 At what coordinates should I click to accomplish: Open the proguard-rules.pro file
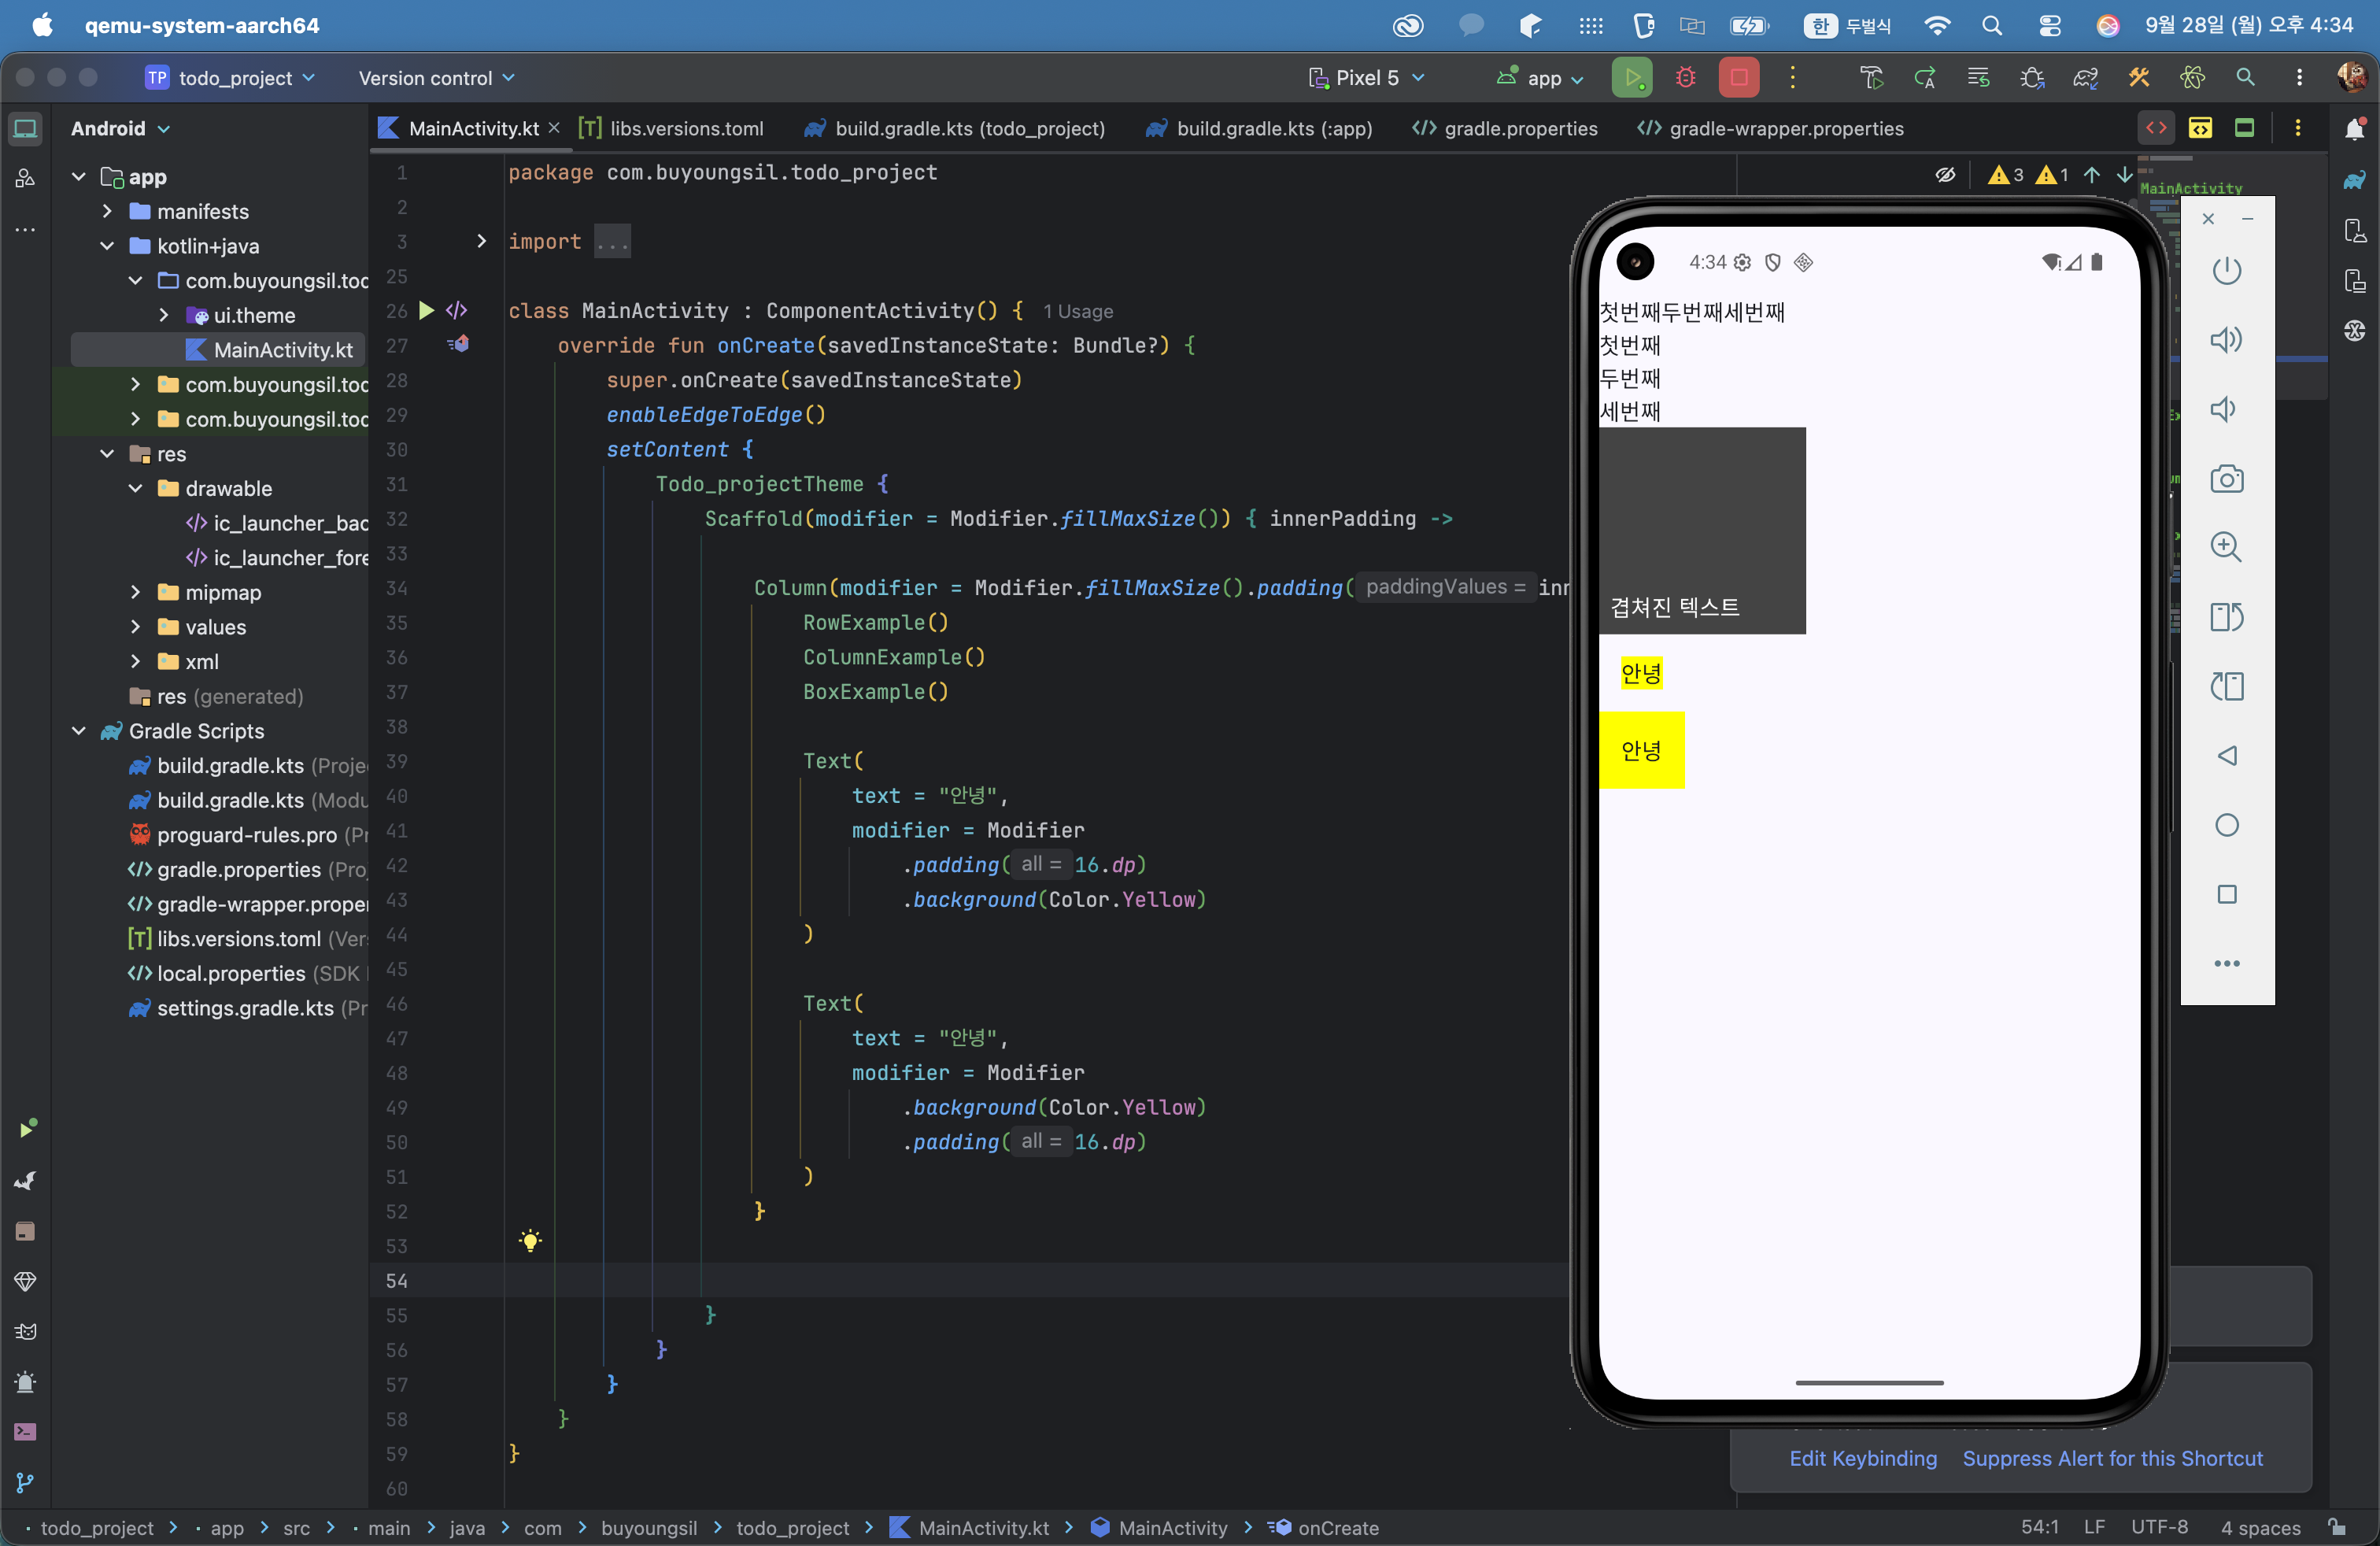[246, 834]
